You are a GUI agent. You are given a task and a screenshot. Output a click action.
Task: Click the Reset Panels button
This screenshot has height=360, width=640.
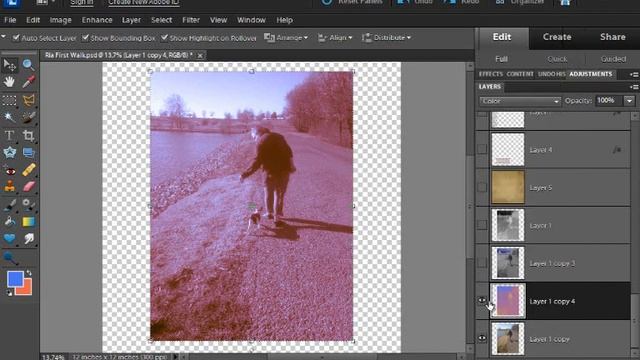point(353,2)
